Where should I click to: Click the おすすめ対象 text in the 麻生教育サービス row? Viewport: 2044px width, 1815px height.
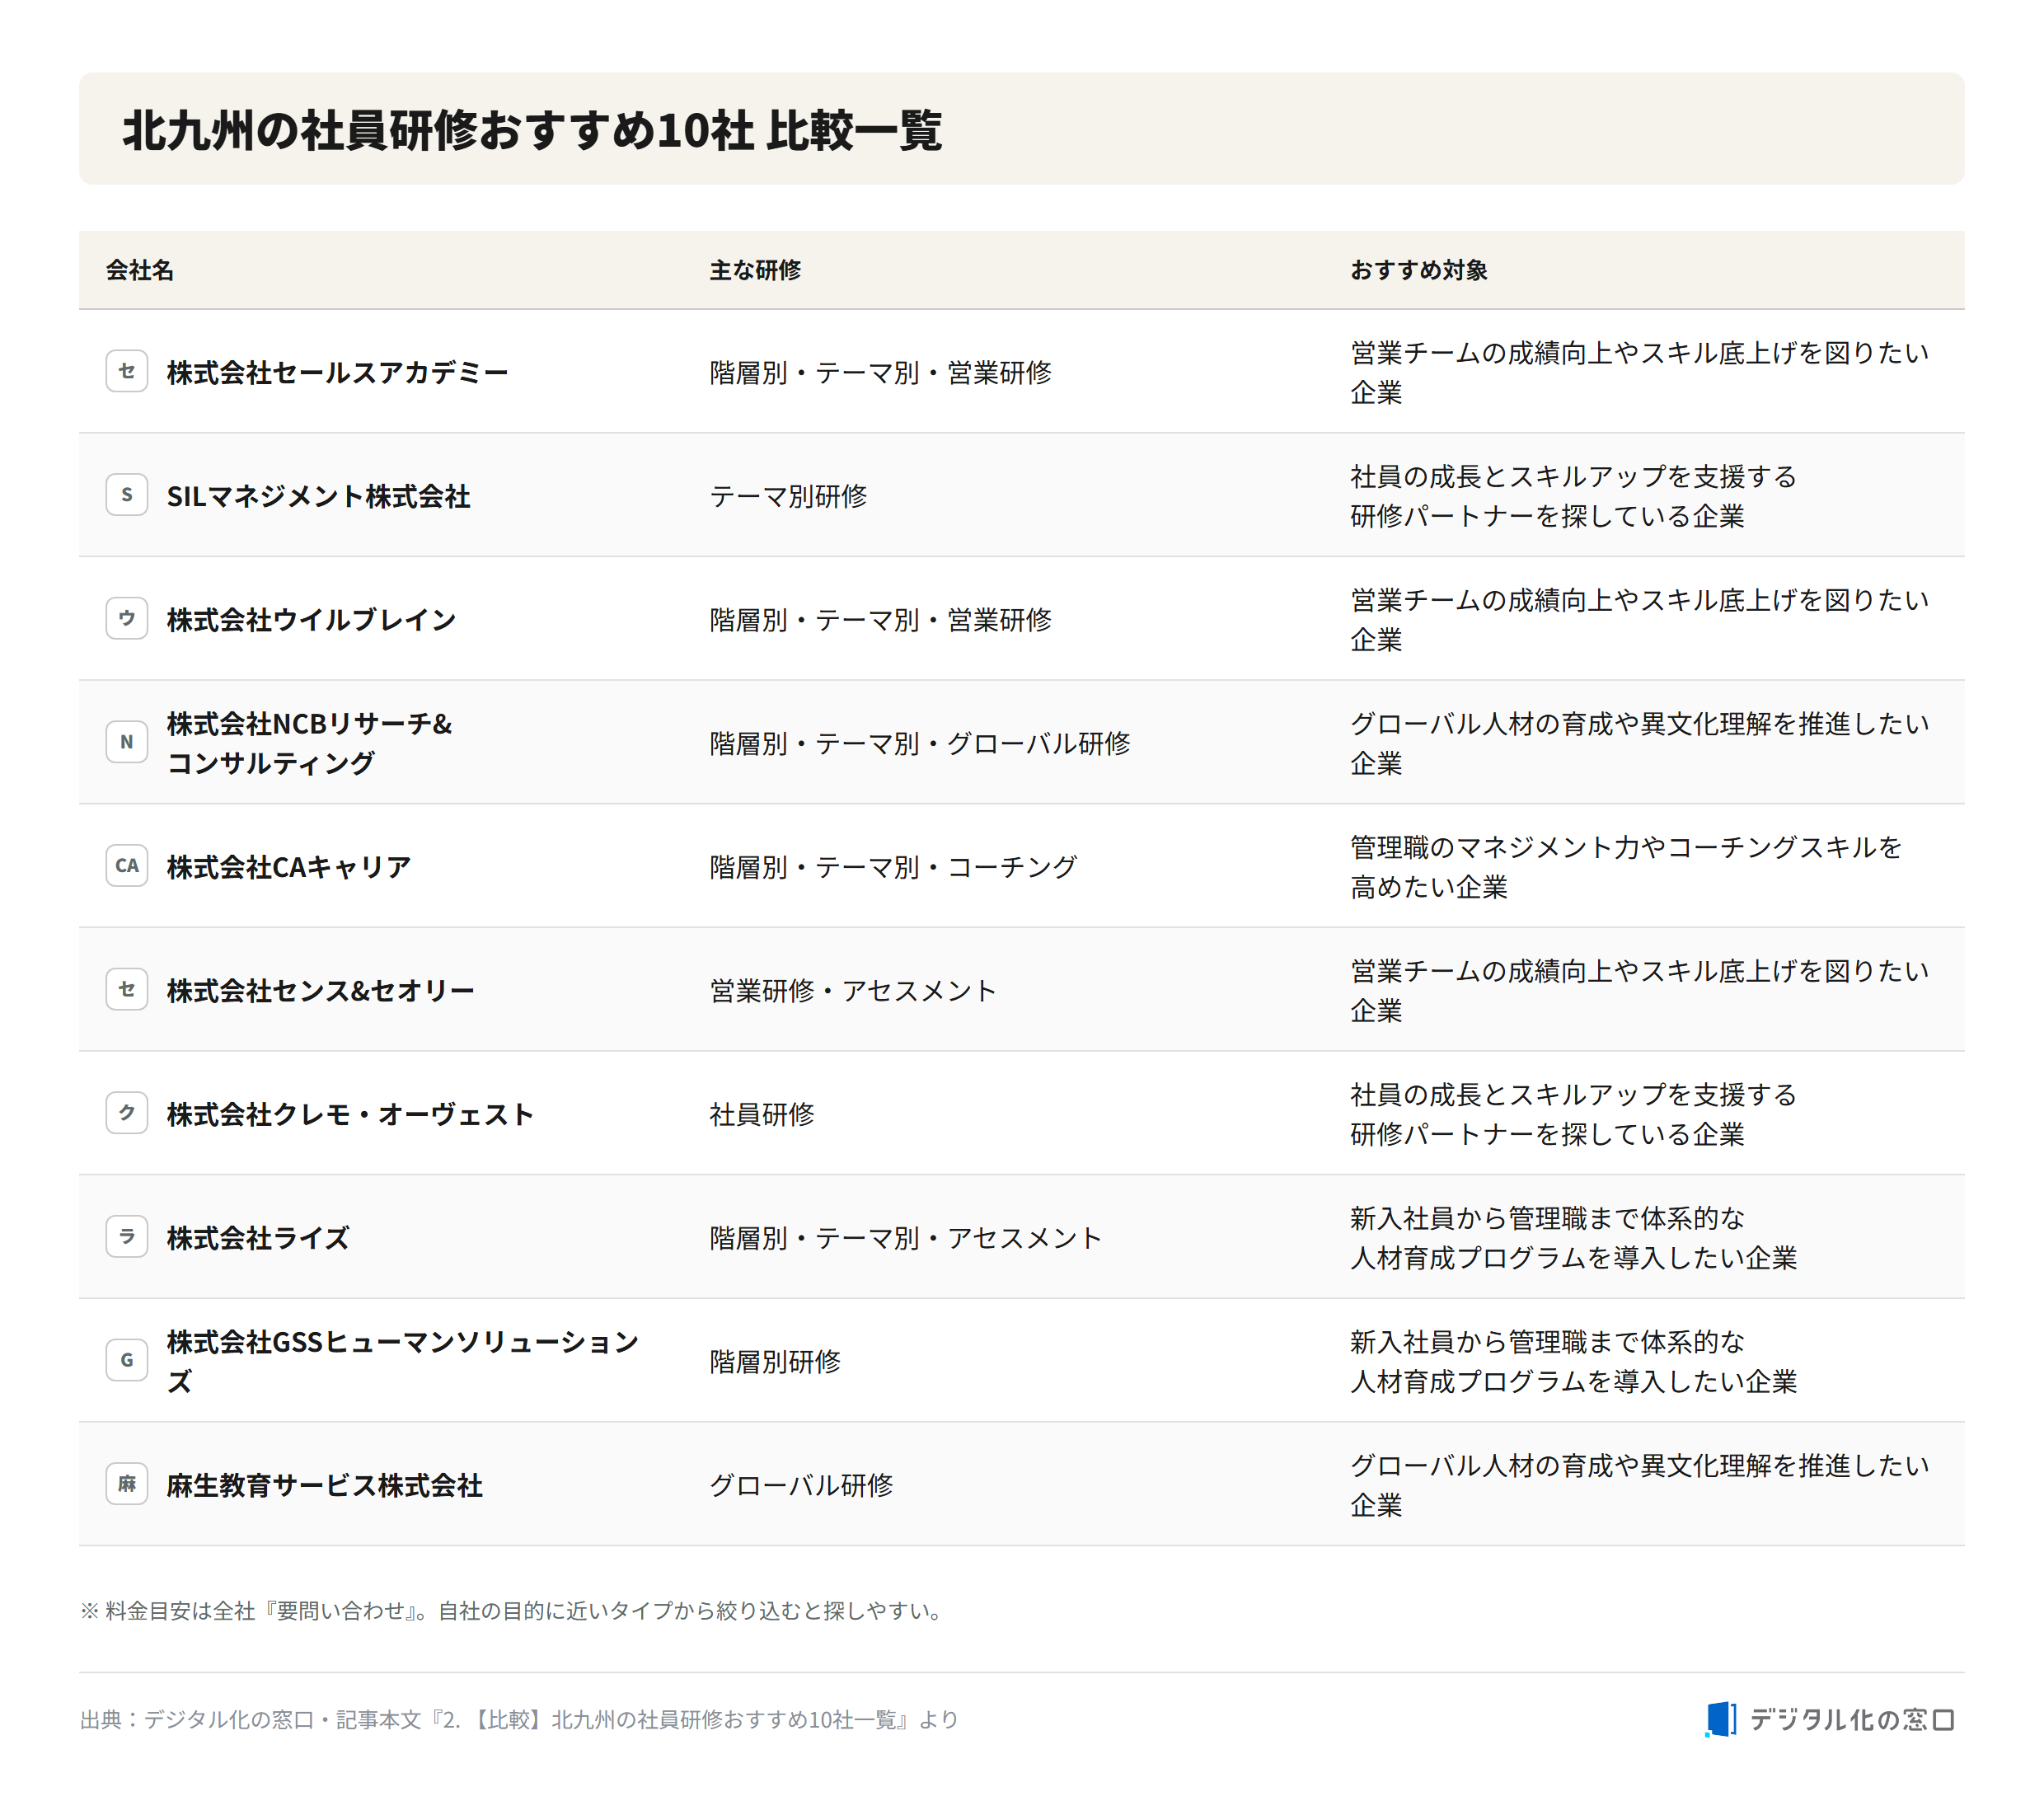(1640, 1485)
